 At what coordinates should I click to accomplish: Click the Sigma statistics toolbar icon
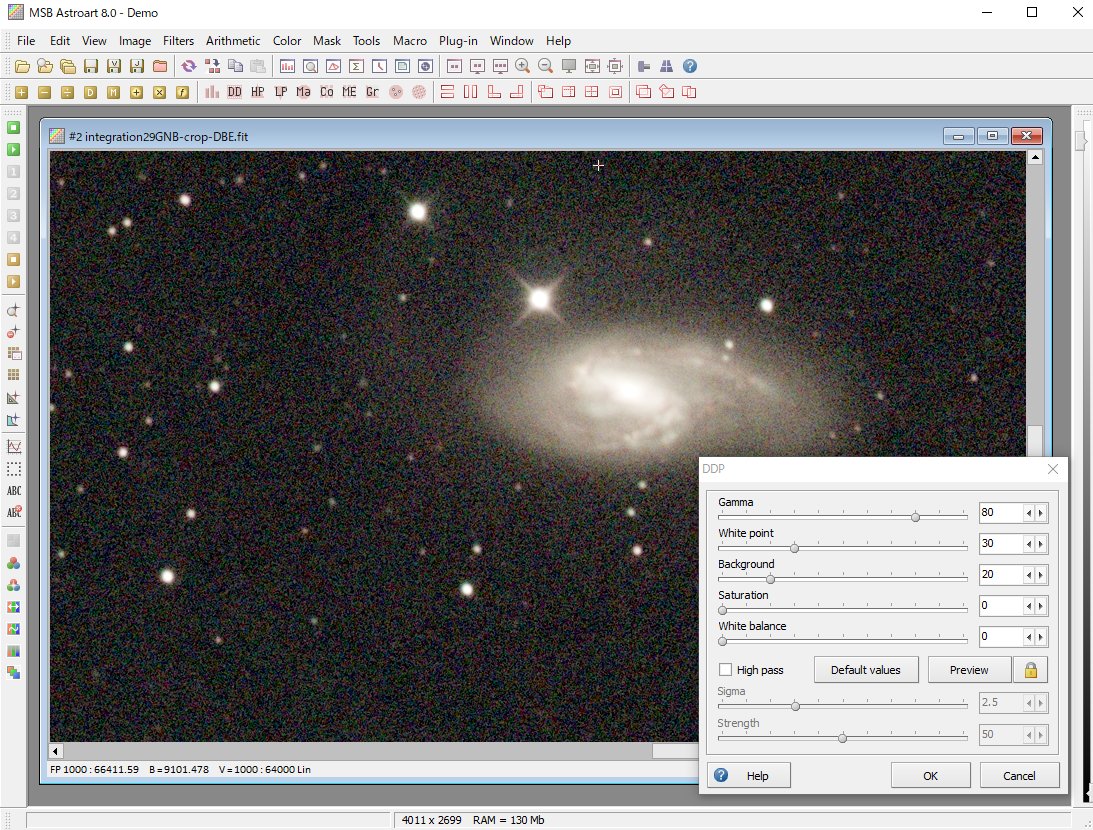tap(356, 67)
